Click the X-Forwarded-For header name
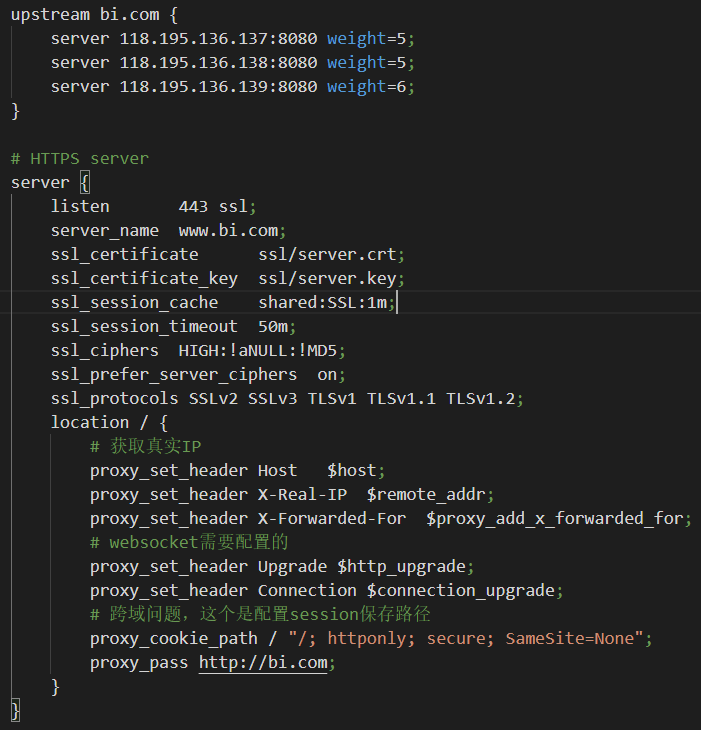The width and height of the screenshot is (701, 730). pos(332,519)
